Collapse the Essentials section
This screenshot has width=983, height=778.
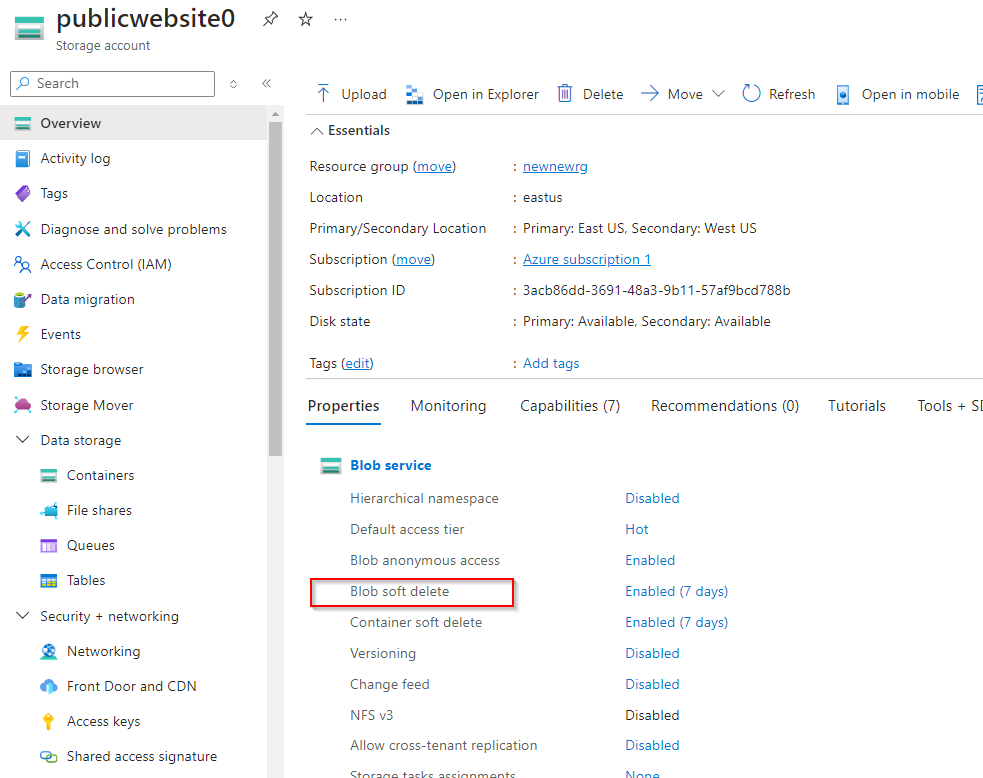317,130
